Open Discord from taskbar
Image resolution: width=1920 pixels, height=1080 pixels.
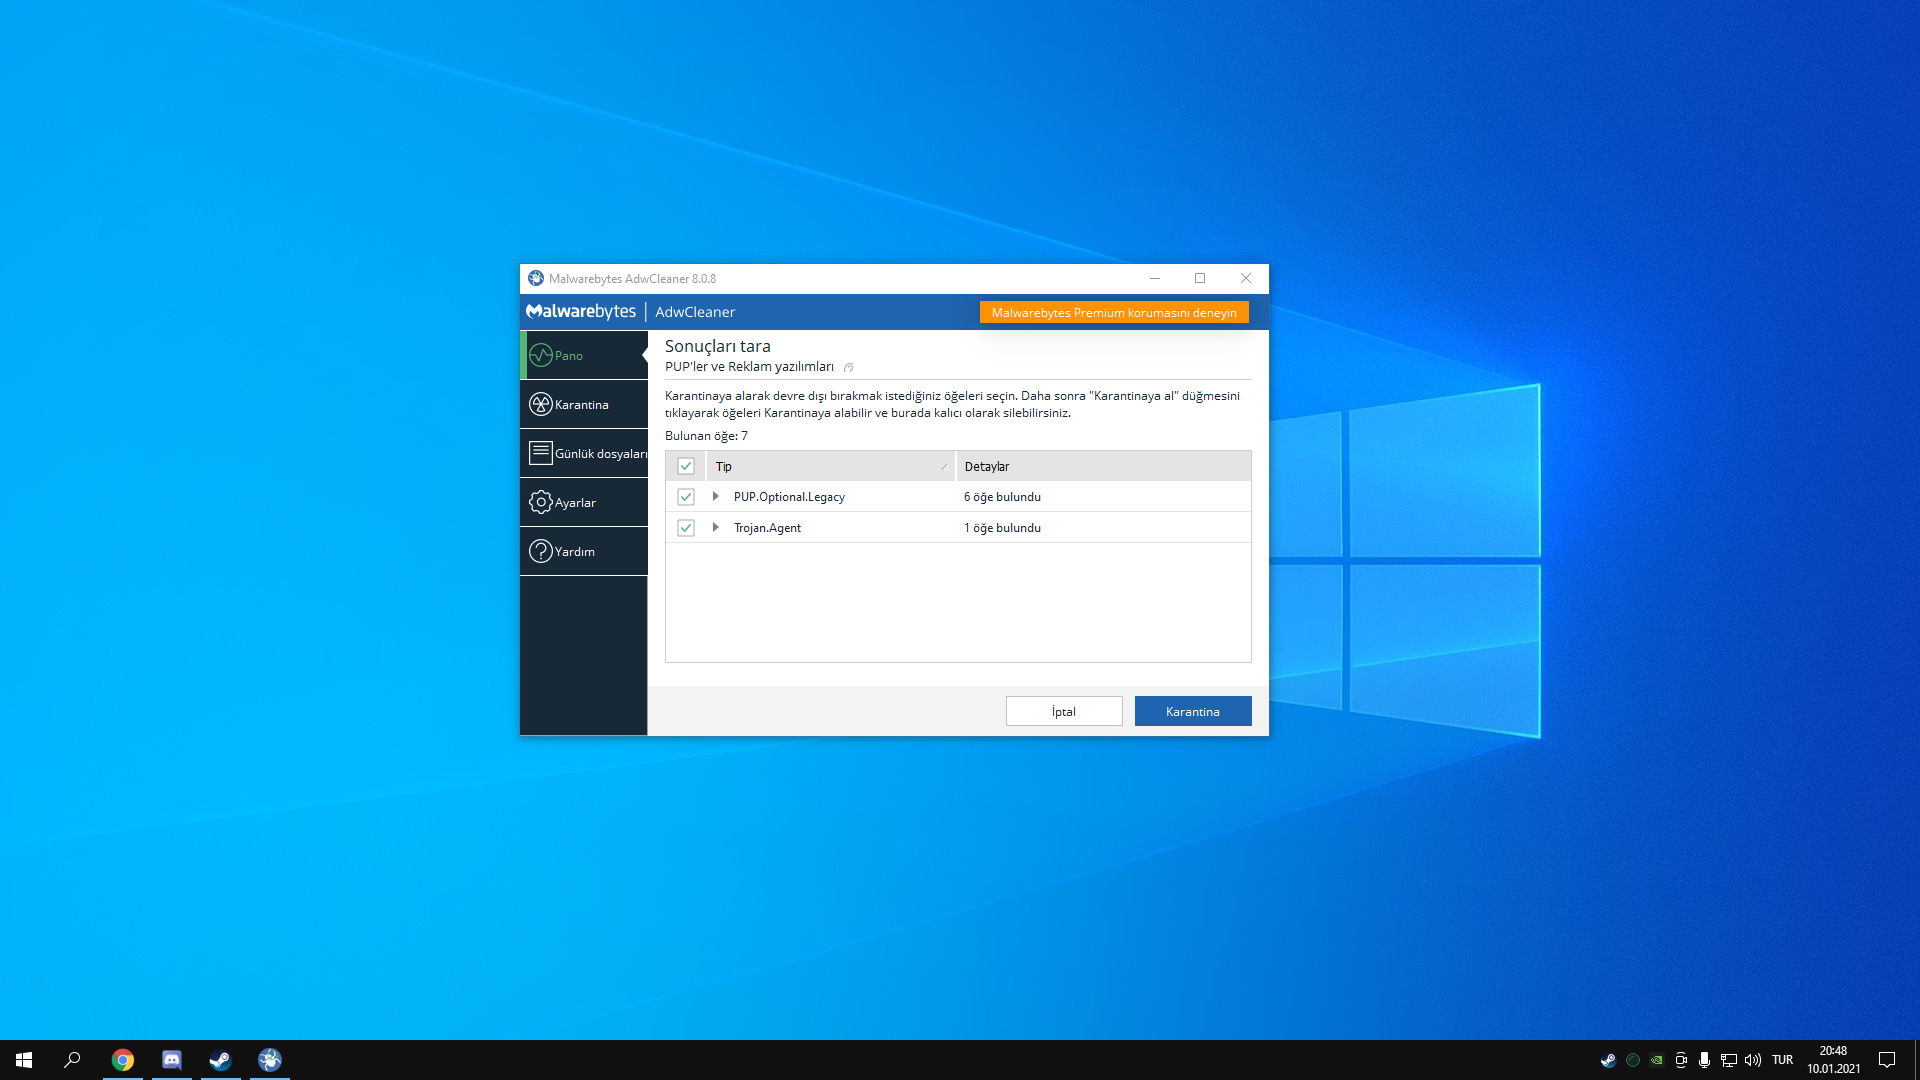pos(172,1060)
